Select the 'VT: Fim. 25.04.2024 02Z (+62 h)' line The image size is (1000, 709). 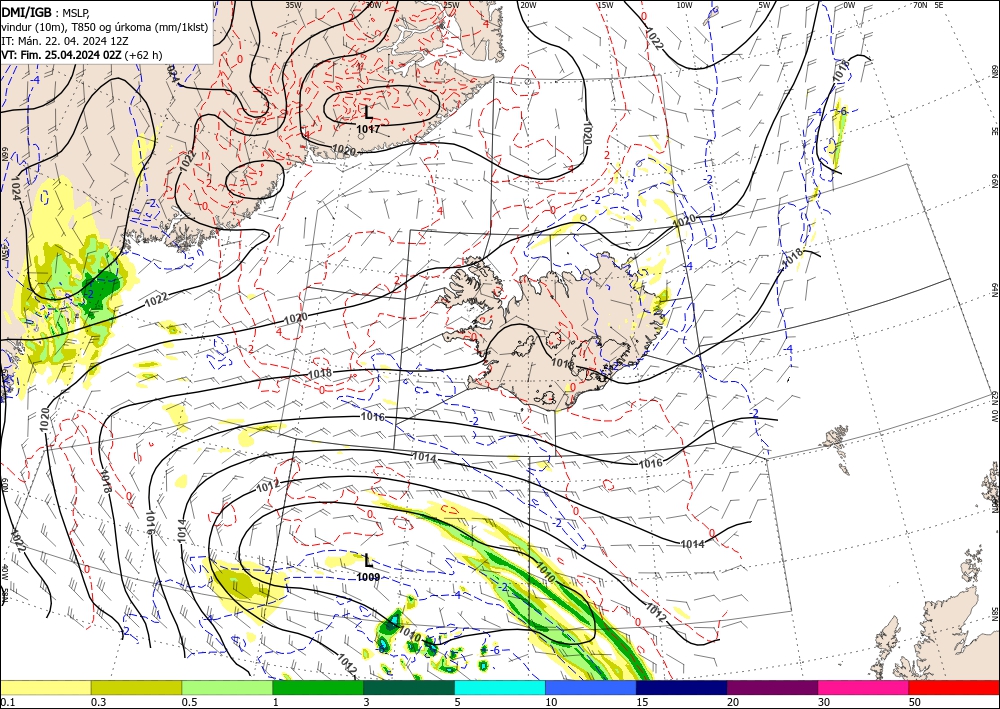coord(82,55)
